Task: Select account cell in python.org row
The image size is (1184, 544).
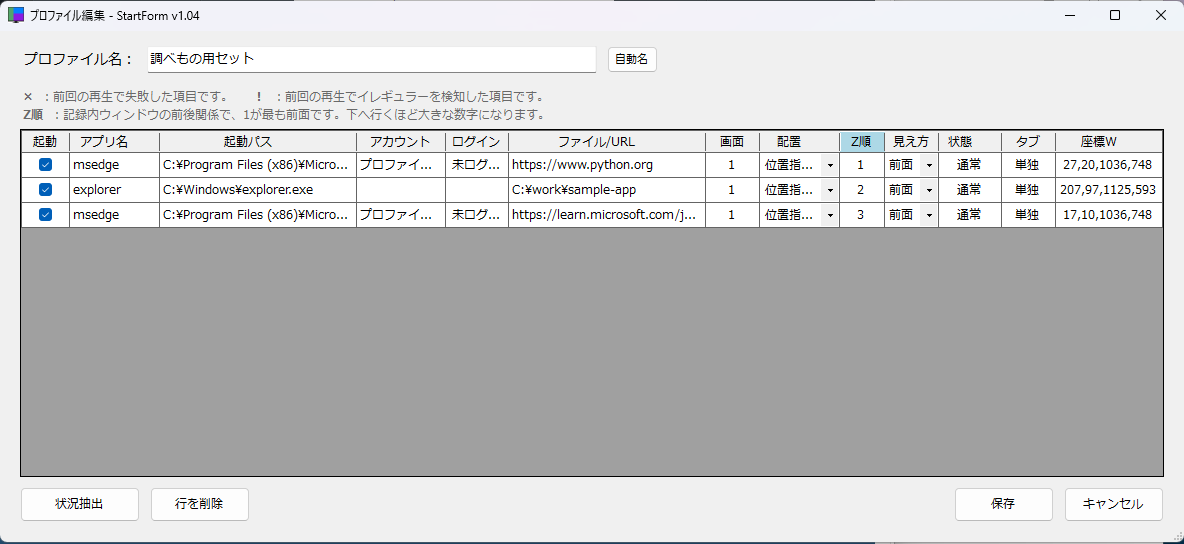Action: click(401, 165)
